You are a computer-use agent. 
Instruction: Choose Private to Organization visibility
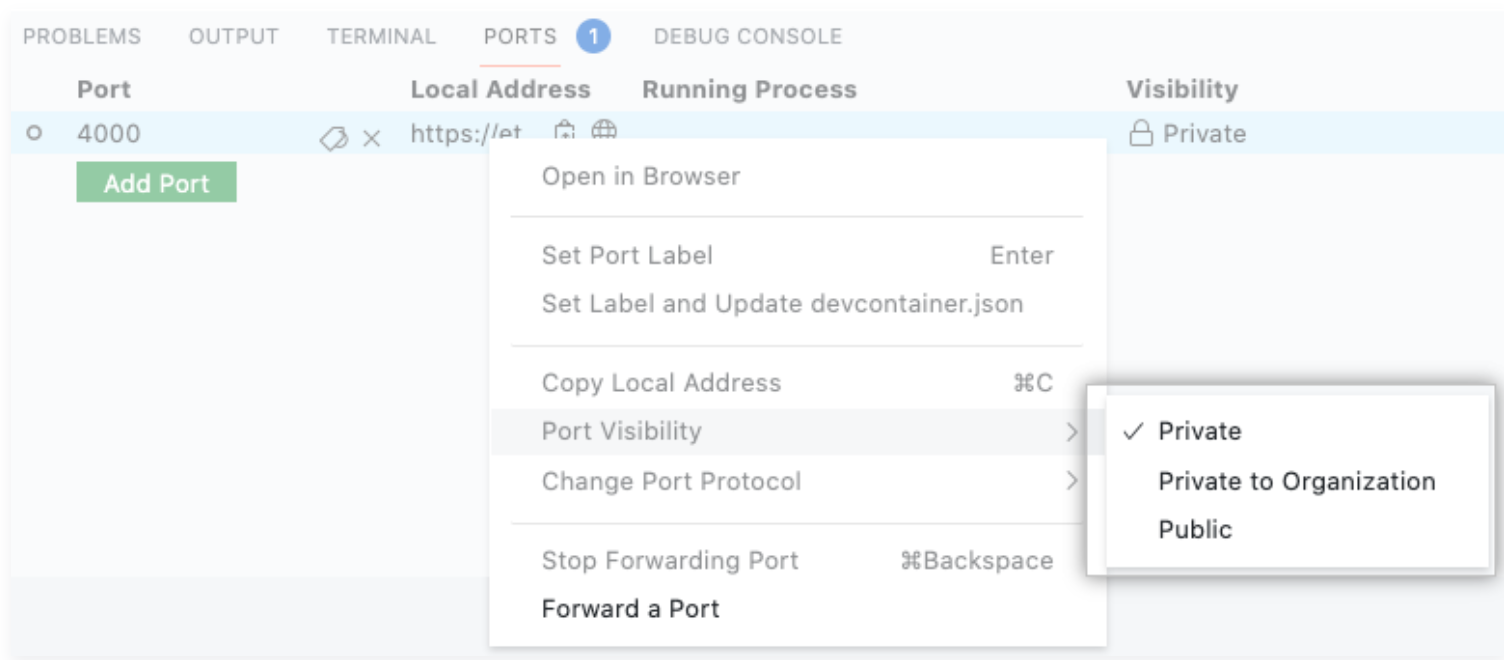(x=1297, y=481)
